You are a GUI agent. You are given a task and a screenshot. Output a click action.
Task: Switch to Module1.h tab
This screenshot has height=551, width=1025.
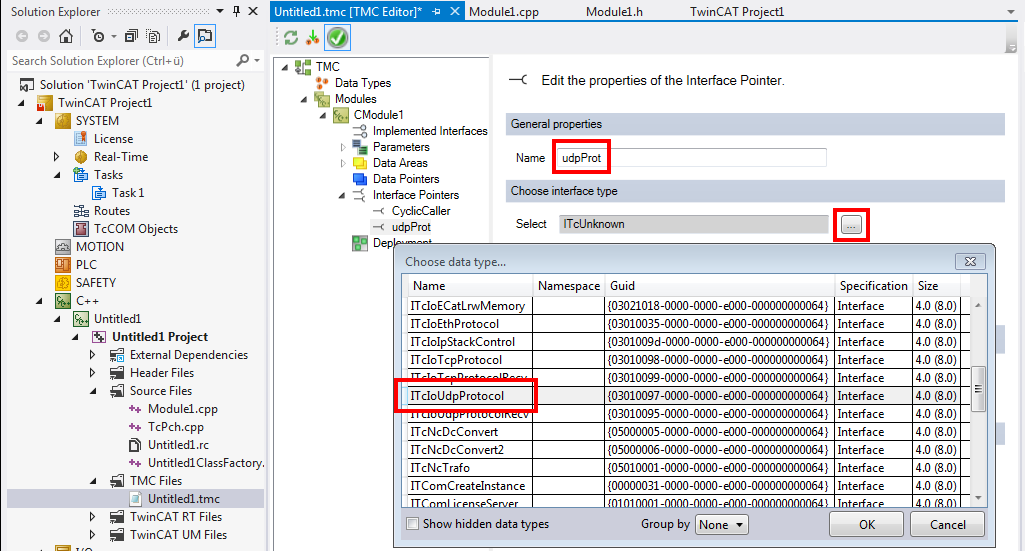[x=614, y=12]
